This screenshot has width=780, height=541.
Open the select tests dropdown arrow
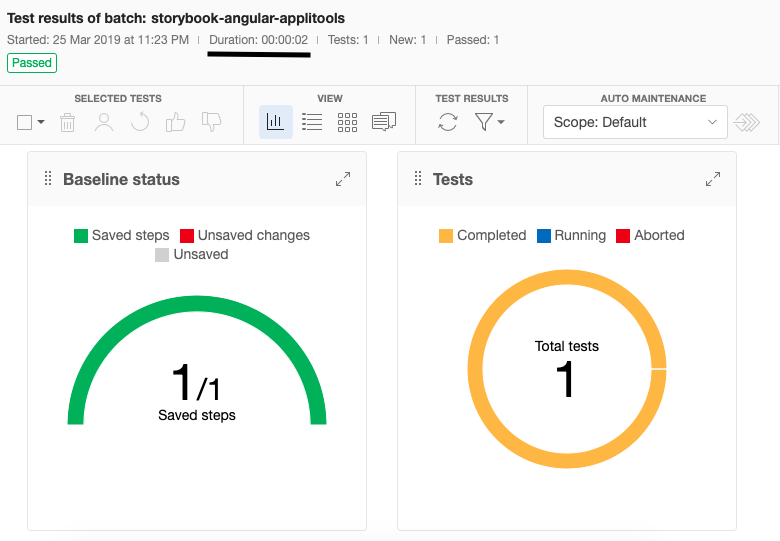pyautogui.click(x=41, y=123)
